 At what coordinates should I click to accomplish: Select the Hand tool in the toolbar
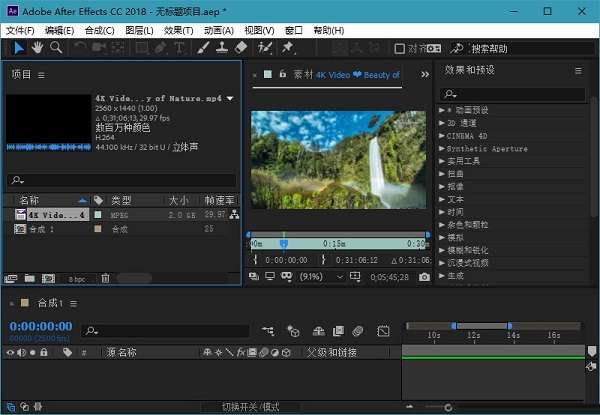(38, 47)
